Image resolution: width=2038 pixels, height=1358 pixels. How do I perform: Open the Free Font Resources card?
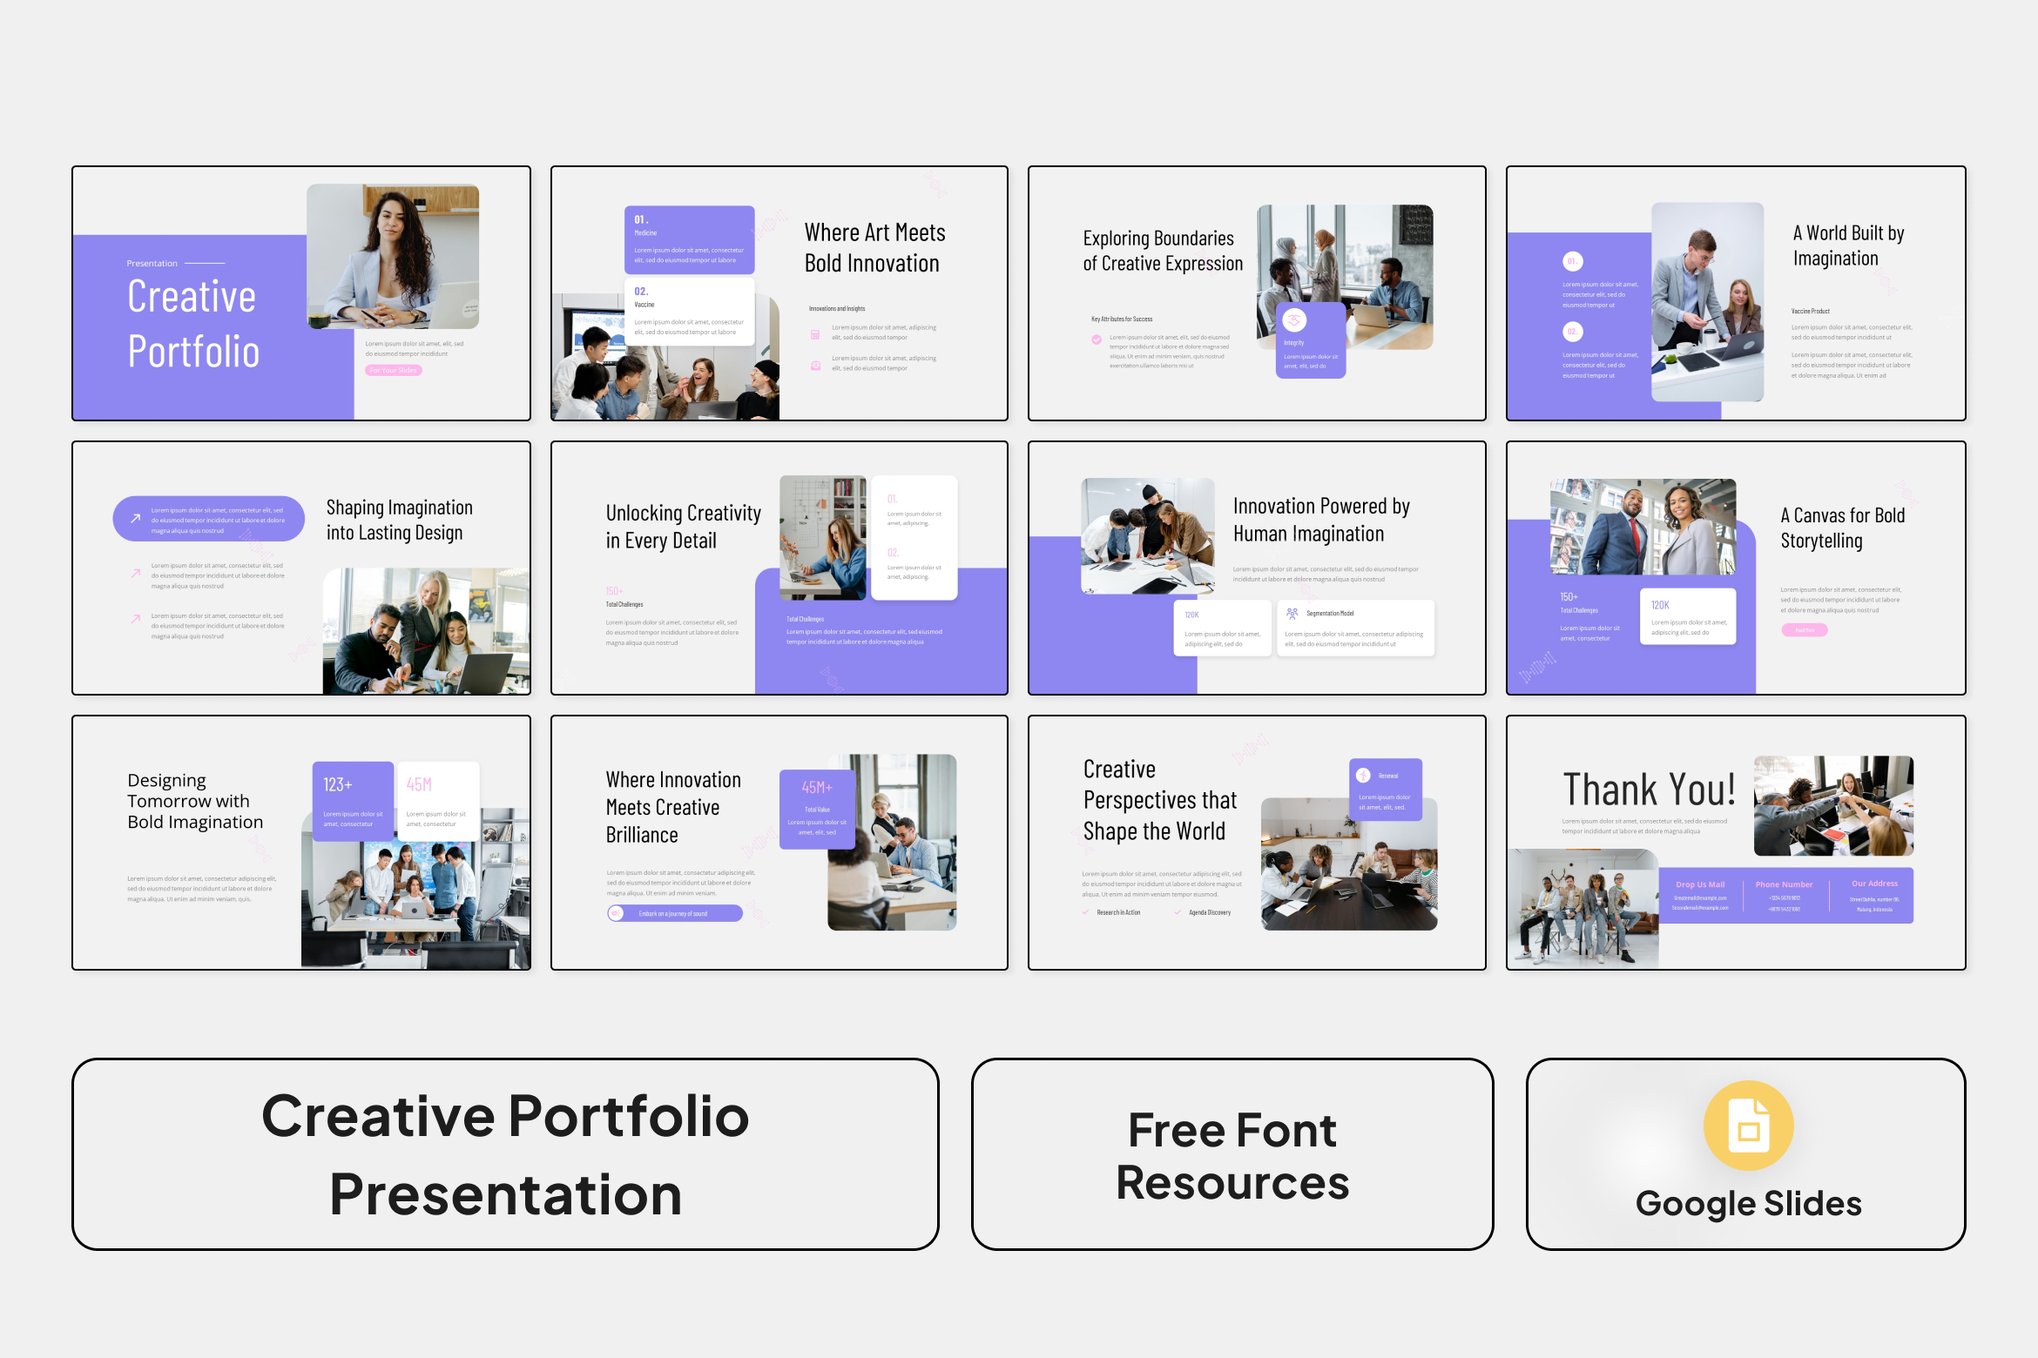tap(1232, 1155)
